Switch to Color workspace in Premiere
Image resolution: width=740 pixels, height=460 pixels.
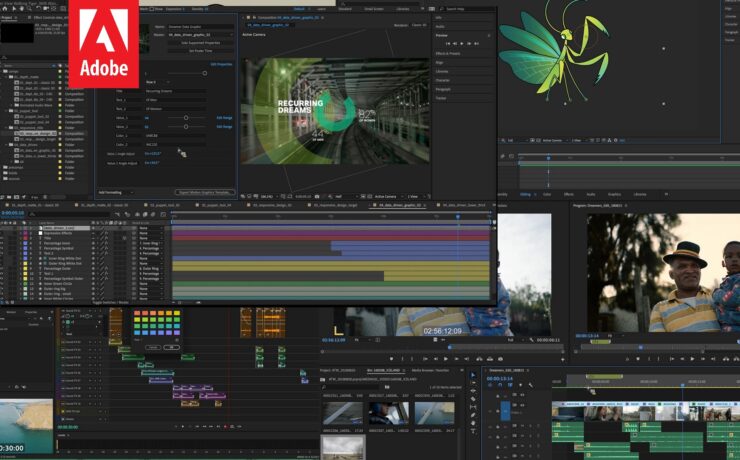coord(547,194)
